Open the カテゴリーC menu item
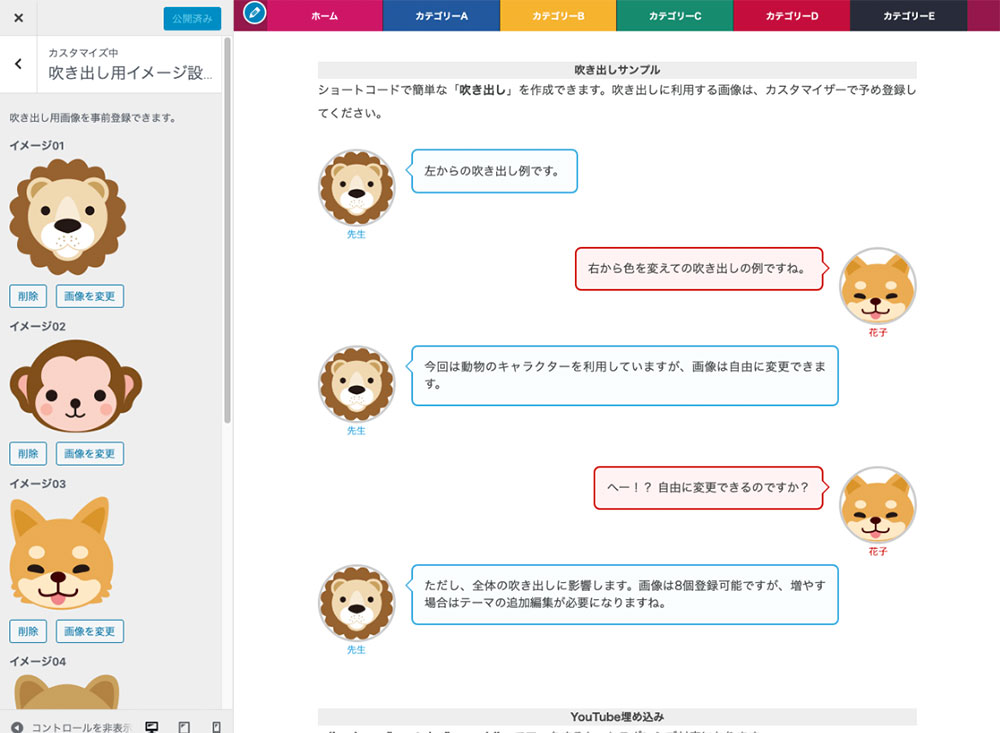The height and width of the screenshot is (733, 1000). click(675, 16)
